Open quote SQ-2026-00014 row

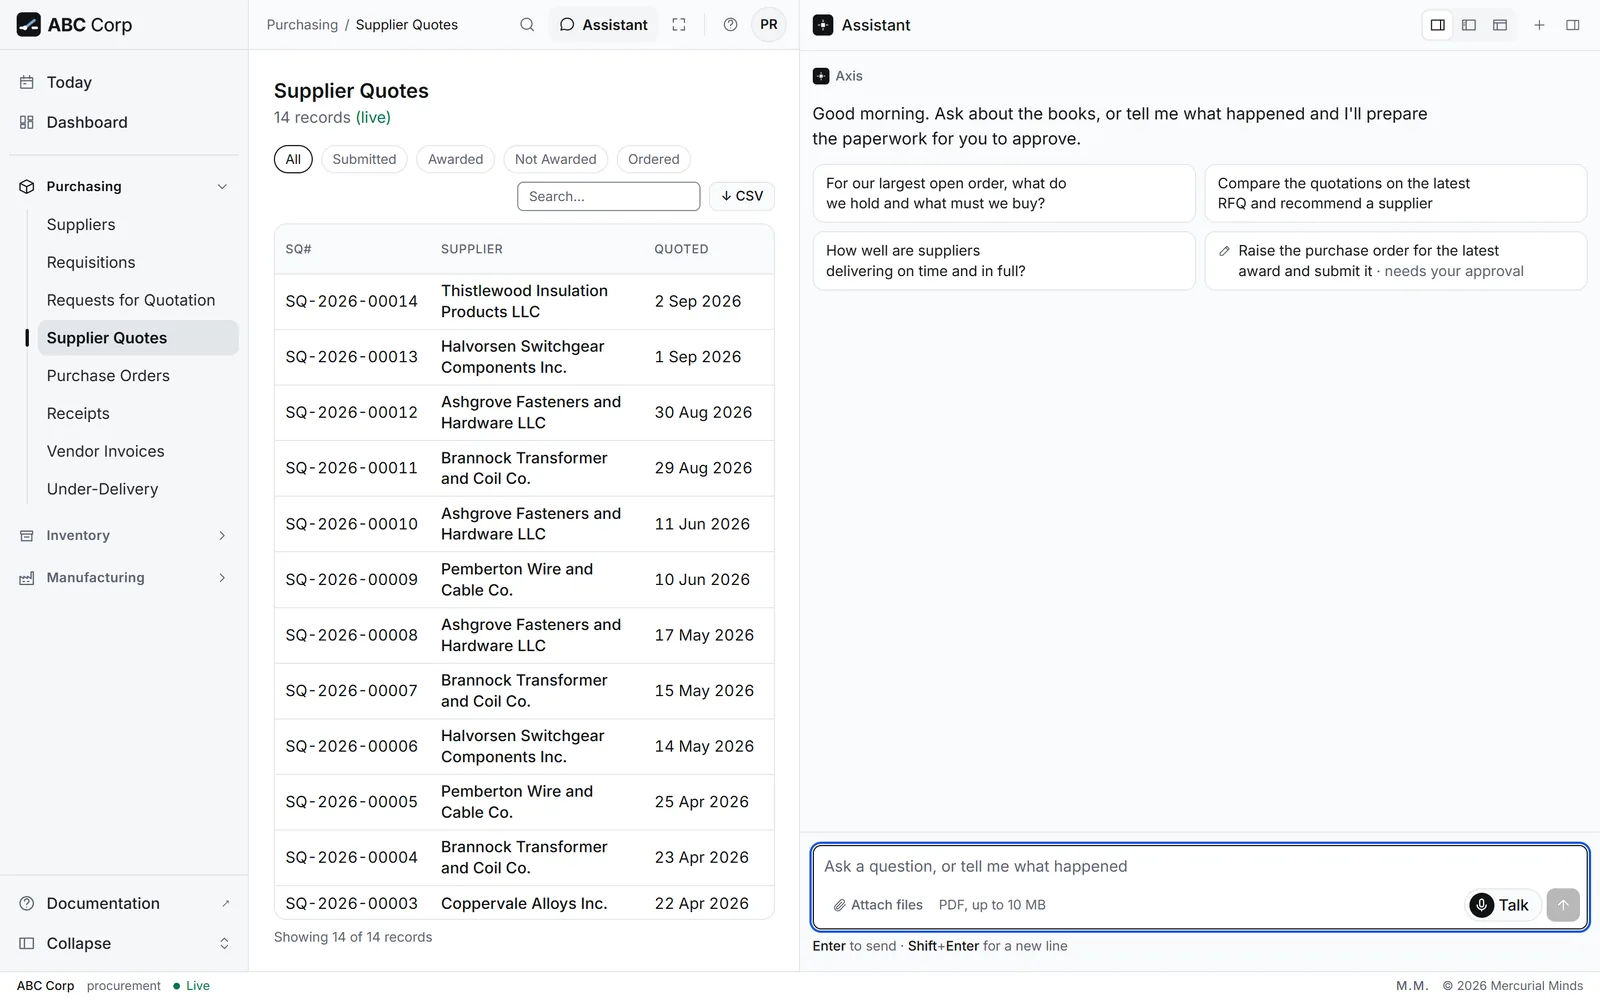pyautogui.click(x=524, y=301)
